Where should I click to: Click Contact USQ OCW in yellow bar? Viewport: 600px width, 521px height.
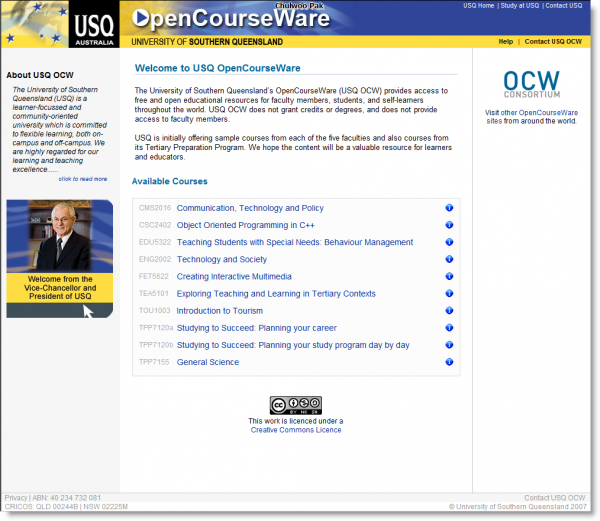[553, 42]
